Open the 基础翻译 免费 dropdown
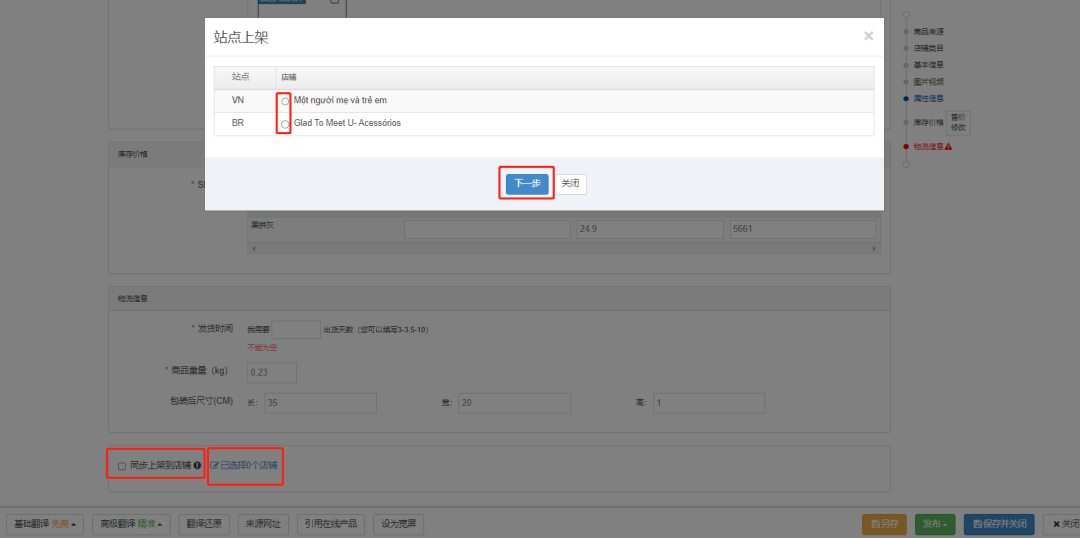 [x=45, y=524]
